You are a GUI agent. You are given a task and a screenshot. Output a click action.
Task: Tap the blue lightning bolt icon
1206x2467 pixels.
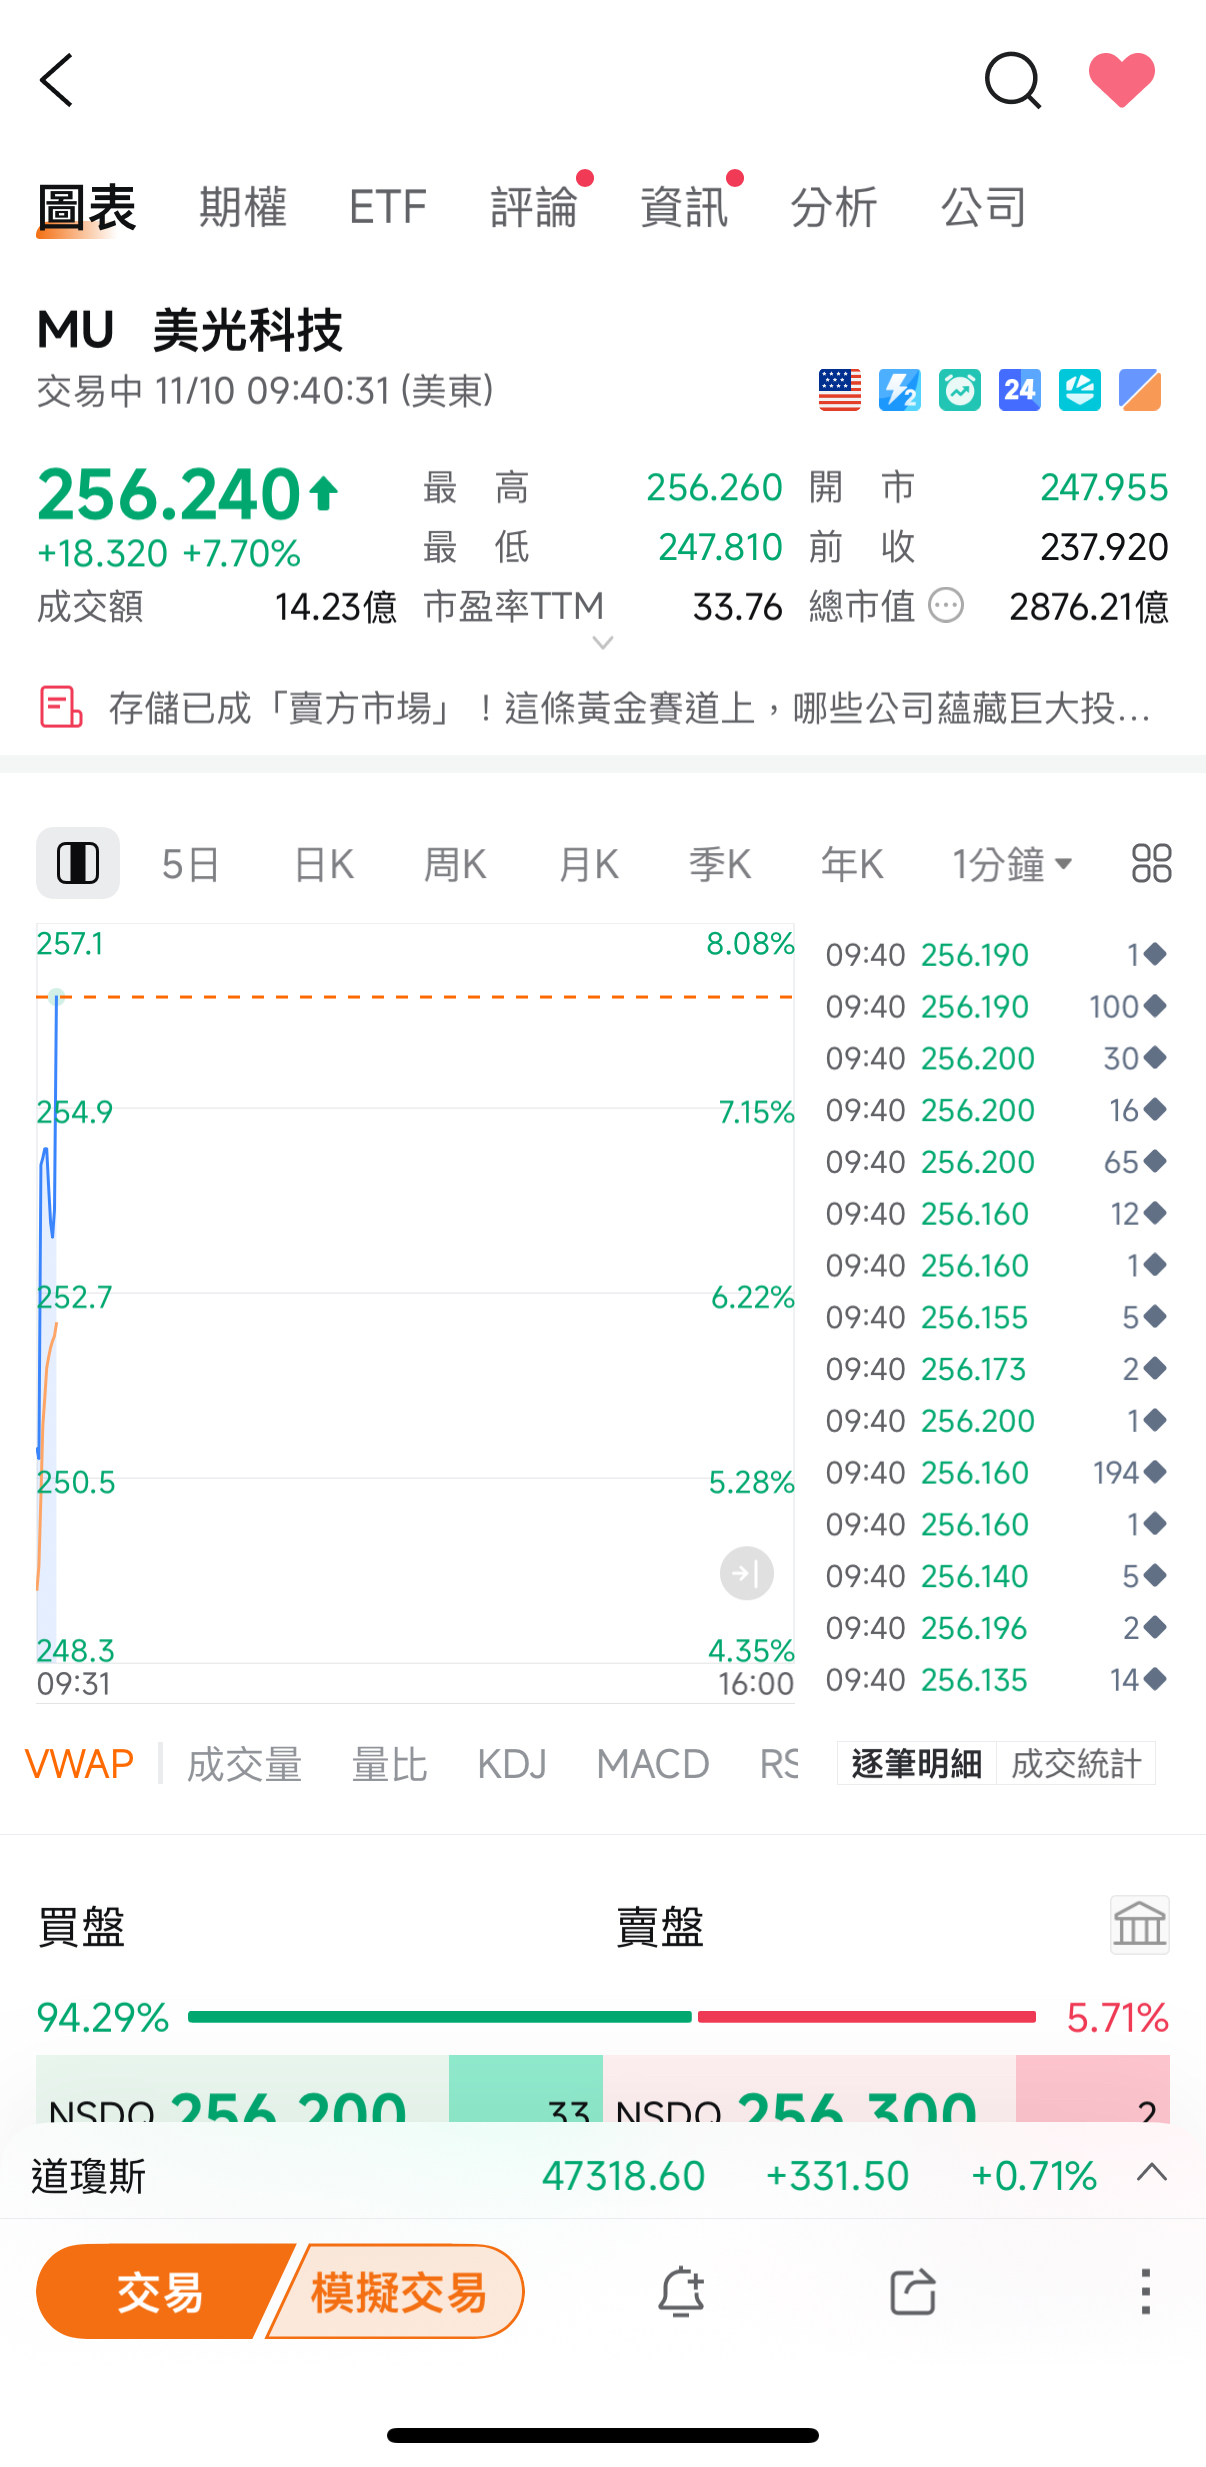coord(900,390)
